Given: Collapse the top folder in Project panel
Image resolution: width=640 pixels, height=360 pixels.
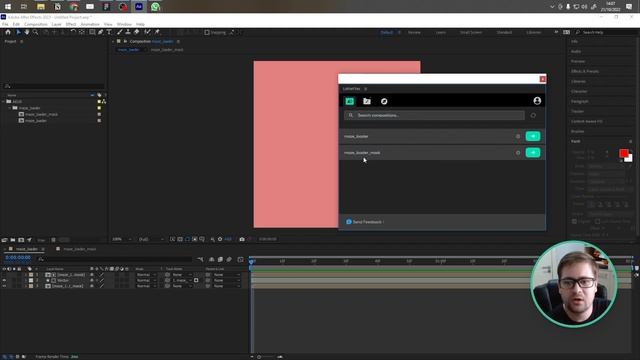Looking at the screenshot, I should (x=4, y=102).
